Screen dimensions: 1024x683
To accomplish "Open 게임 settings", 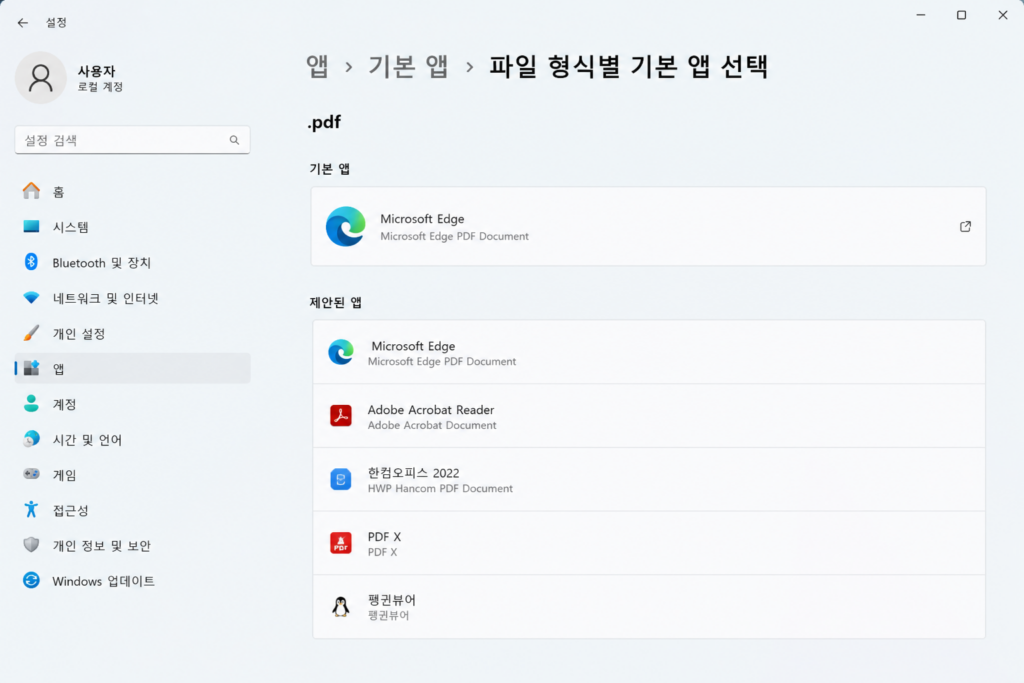I will tap(133, 475).
